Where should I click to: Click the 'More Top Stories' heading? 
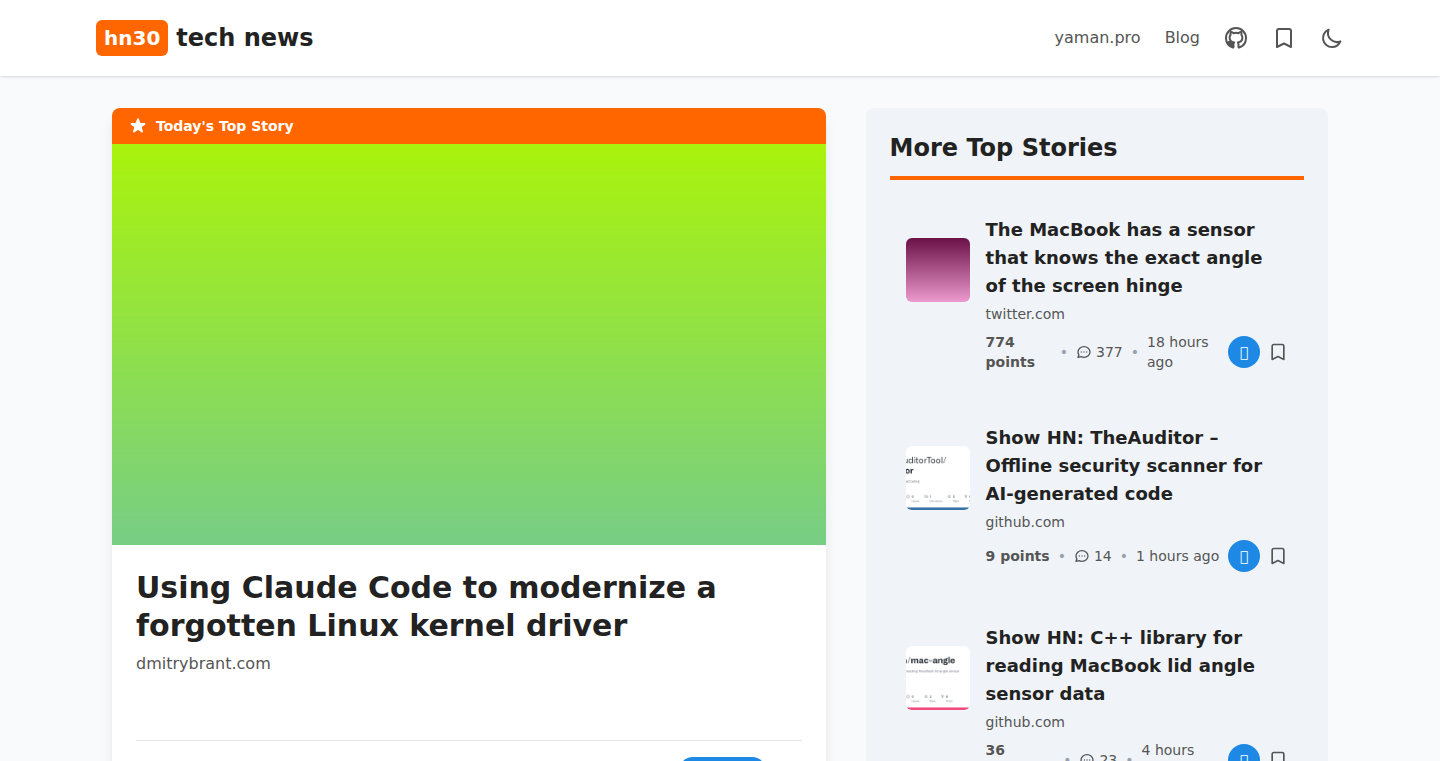[x=1003, y=147]
